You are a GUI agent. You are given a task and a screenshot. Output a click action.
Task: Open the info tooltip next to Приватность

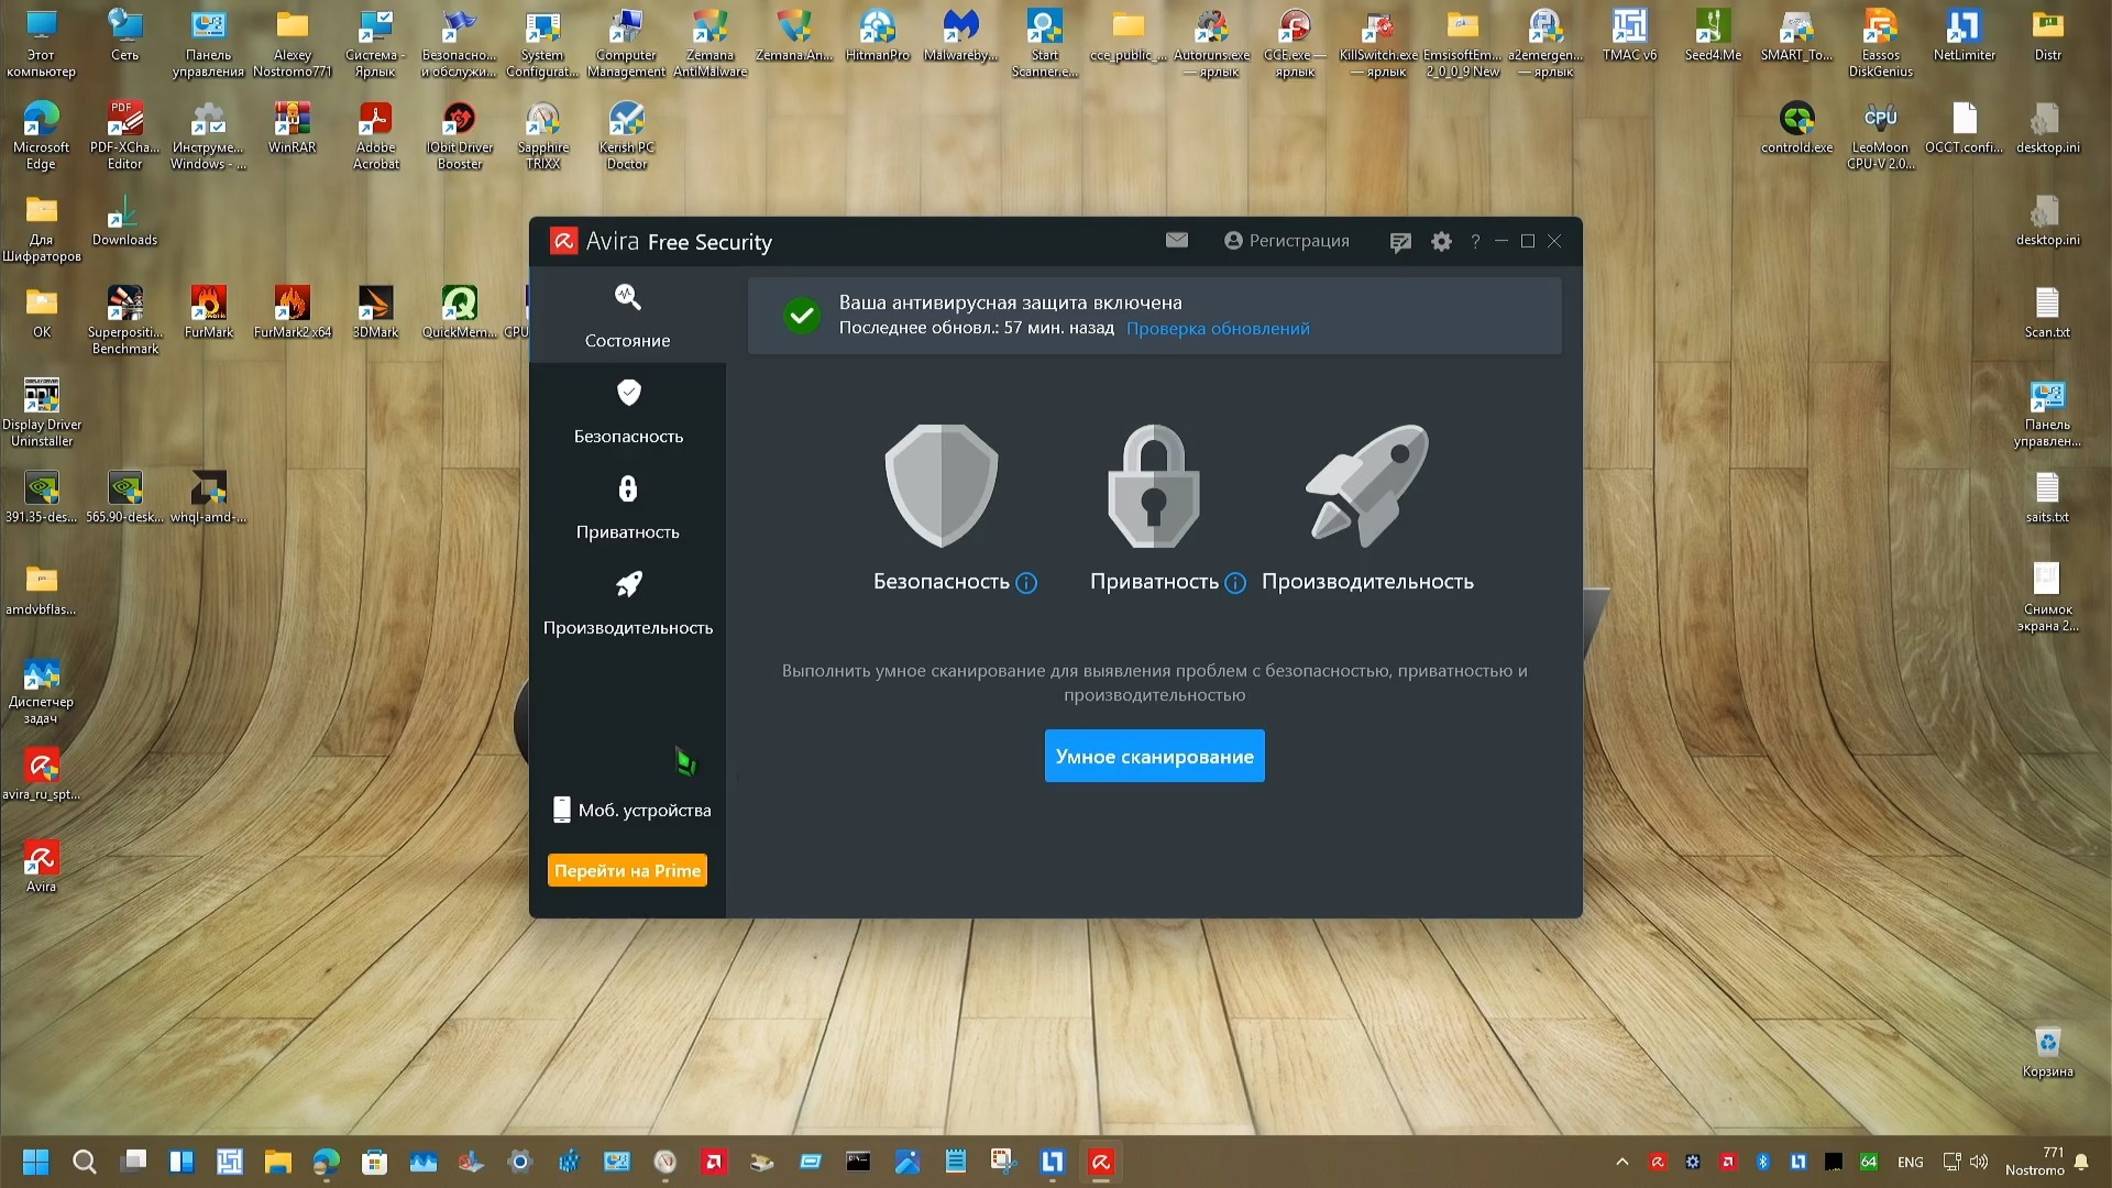pyautogui.click(x=1235, y=582)
